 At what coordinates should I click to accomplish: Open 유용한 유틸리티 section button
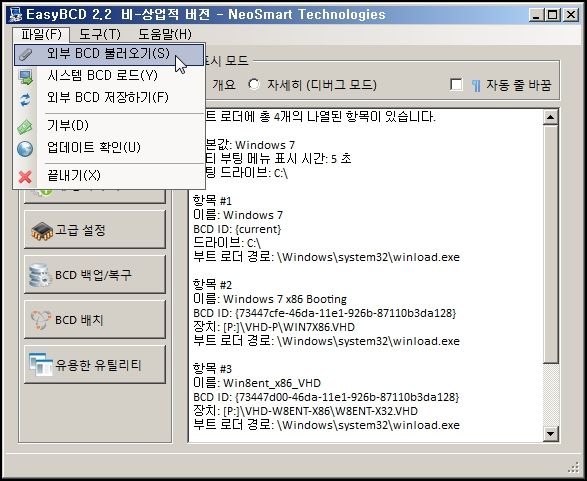pos(95,365)
